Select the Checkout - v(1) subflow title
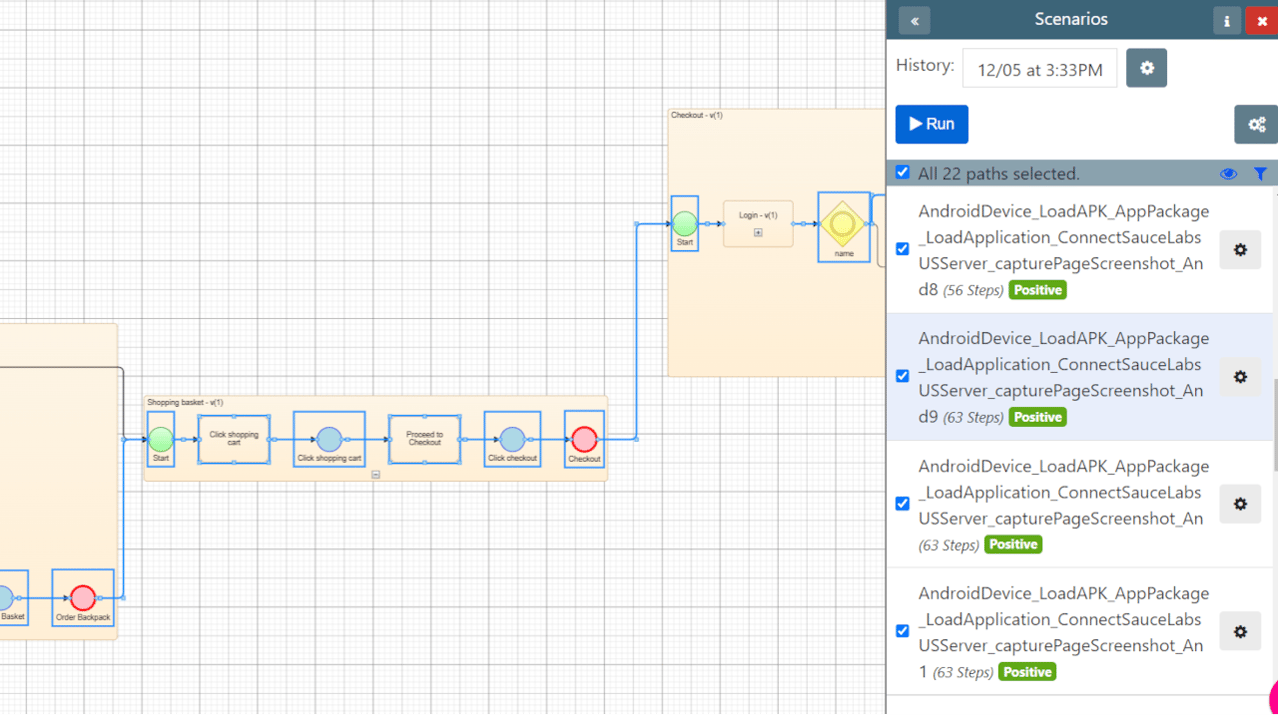 [697, 115]
